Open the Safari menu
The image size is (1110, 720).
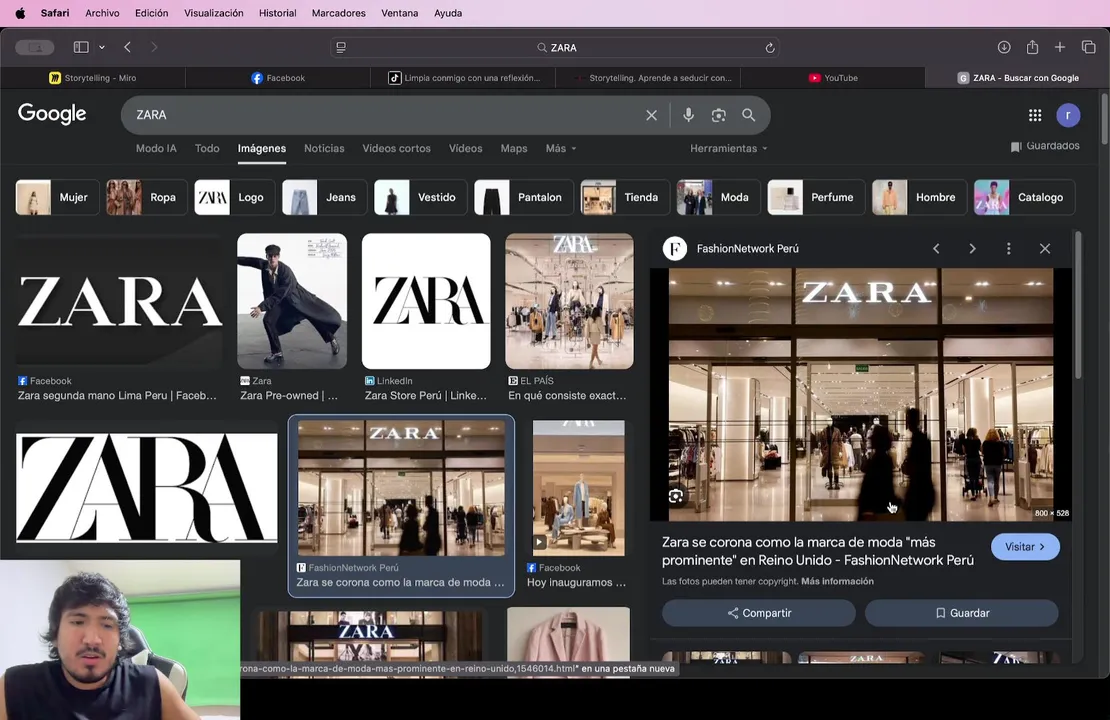coord(55,13)
